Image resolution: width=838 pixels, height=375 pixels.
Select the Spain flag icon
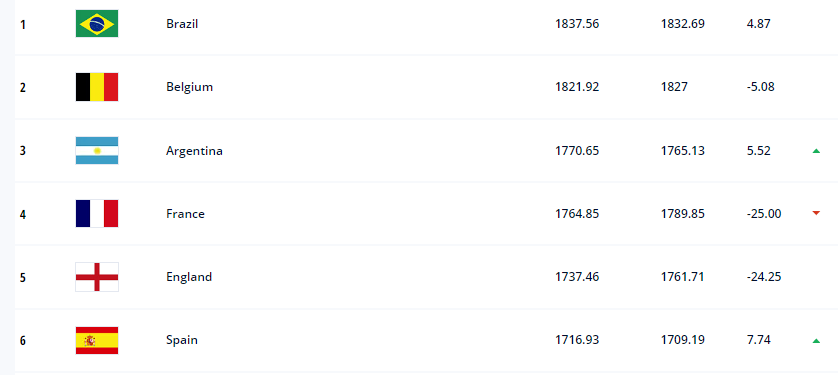click(97, 340)
